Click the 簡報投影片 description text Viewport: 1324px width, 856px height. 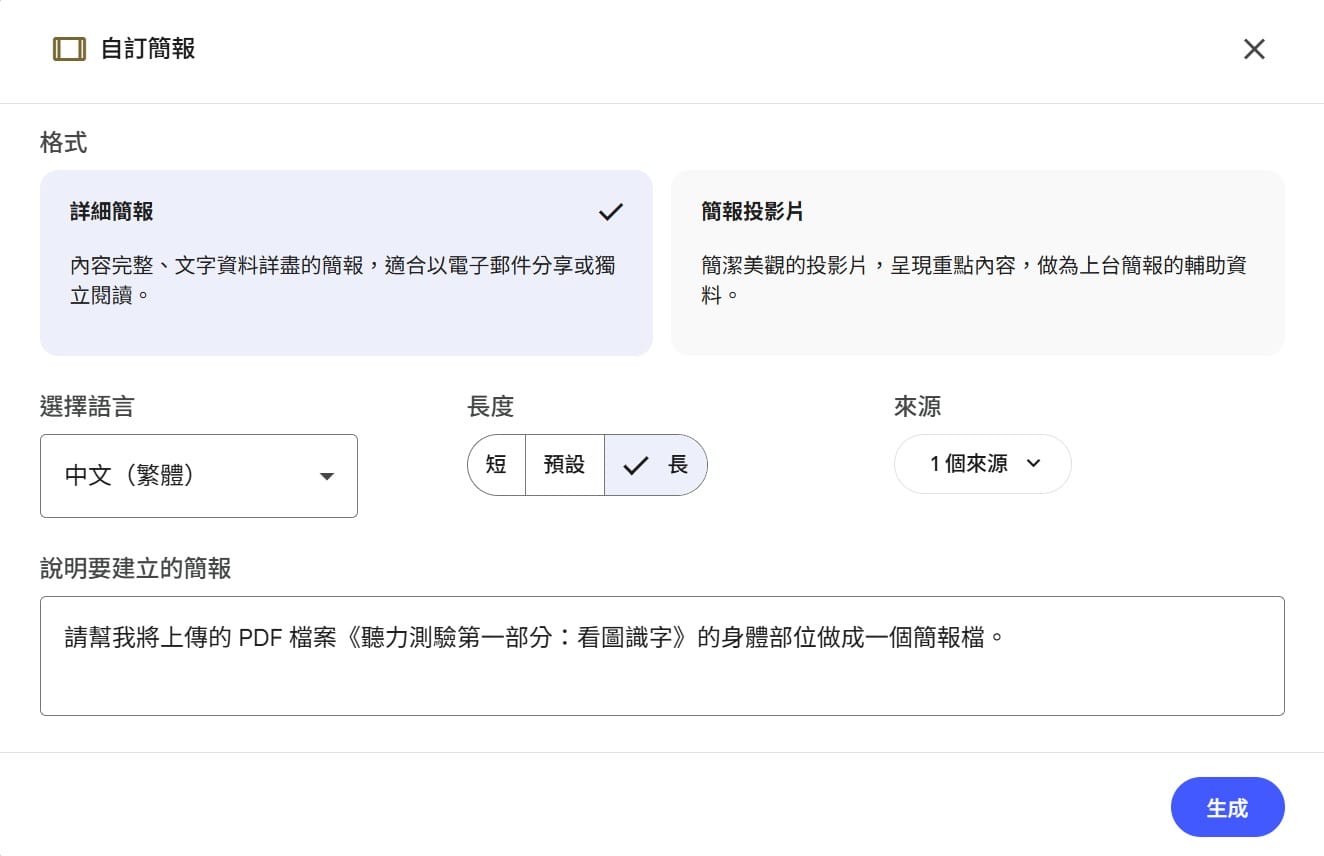[x=974, y=281]
